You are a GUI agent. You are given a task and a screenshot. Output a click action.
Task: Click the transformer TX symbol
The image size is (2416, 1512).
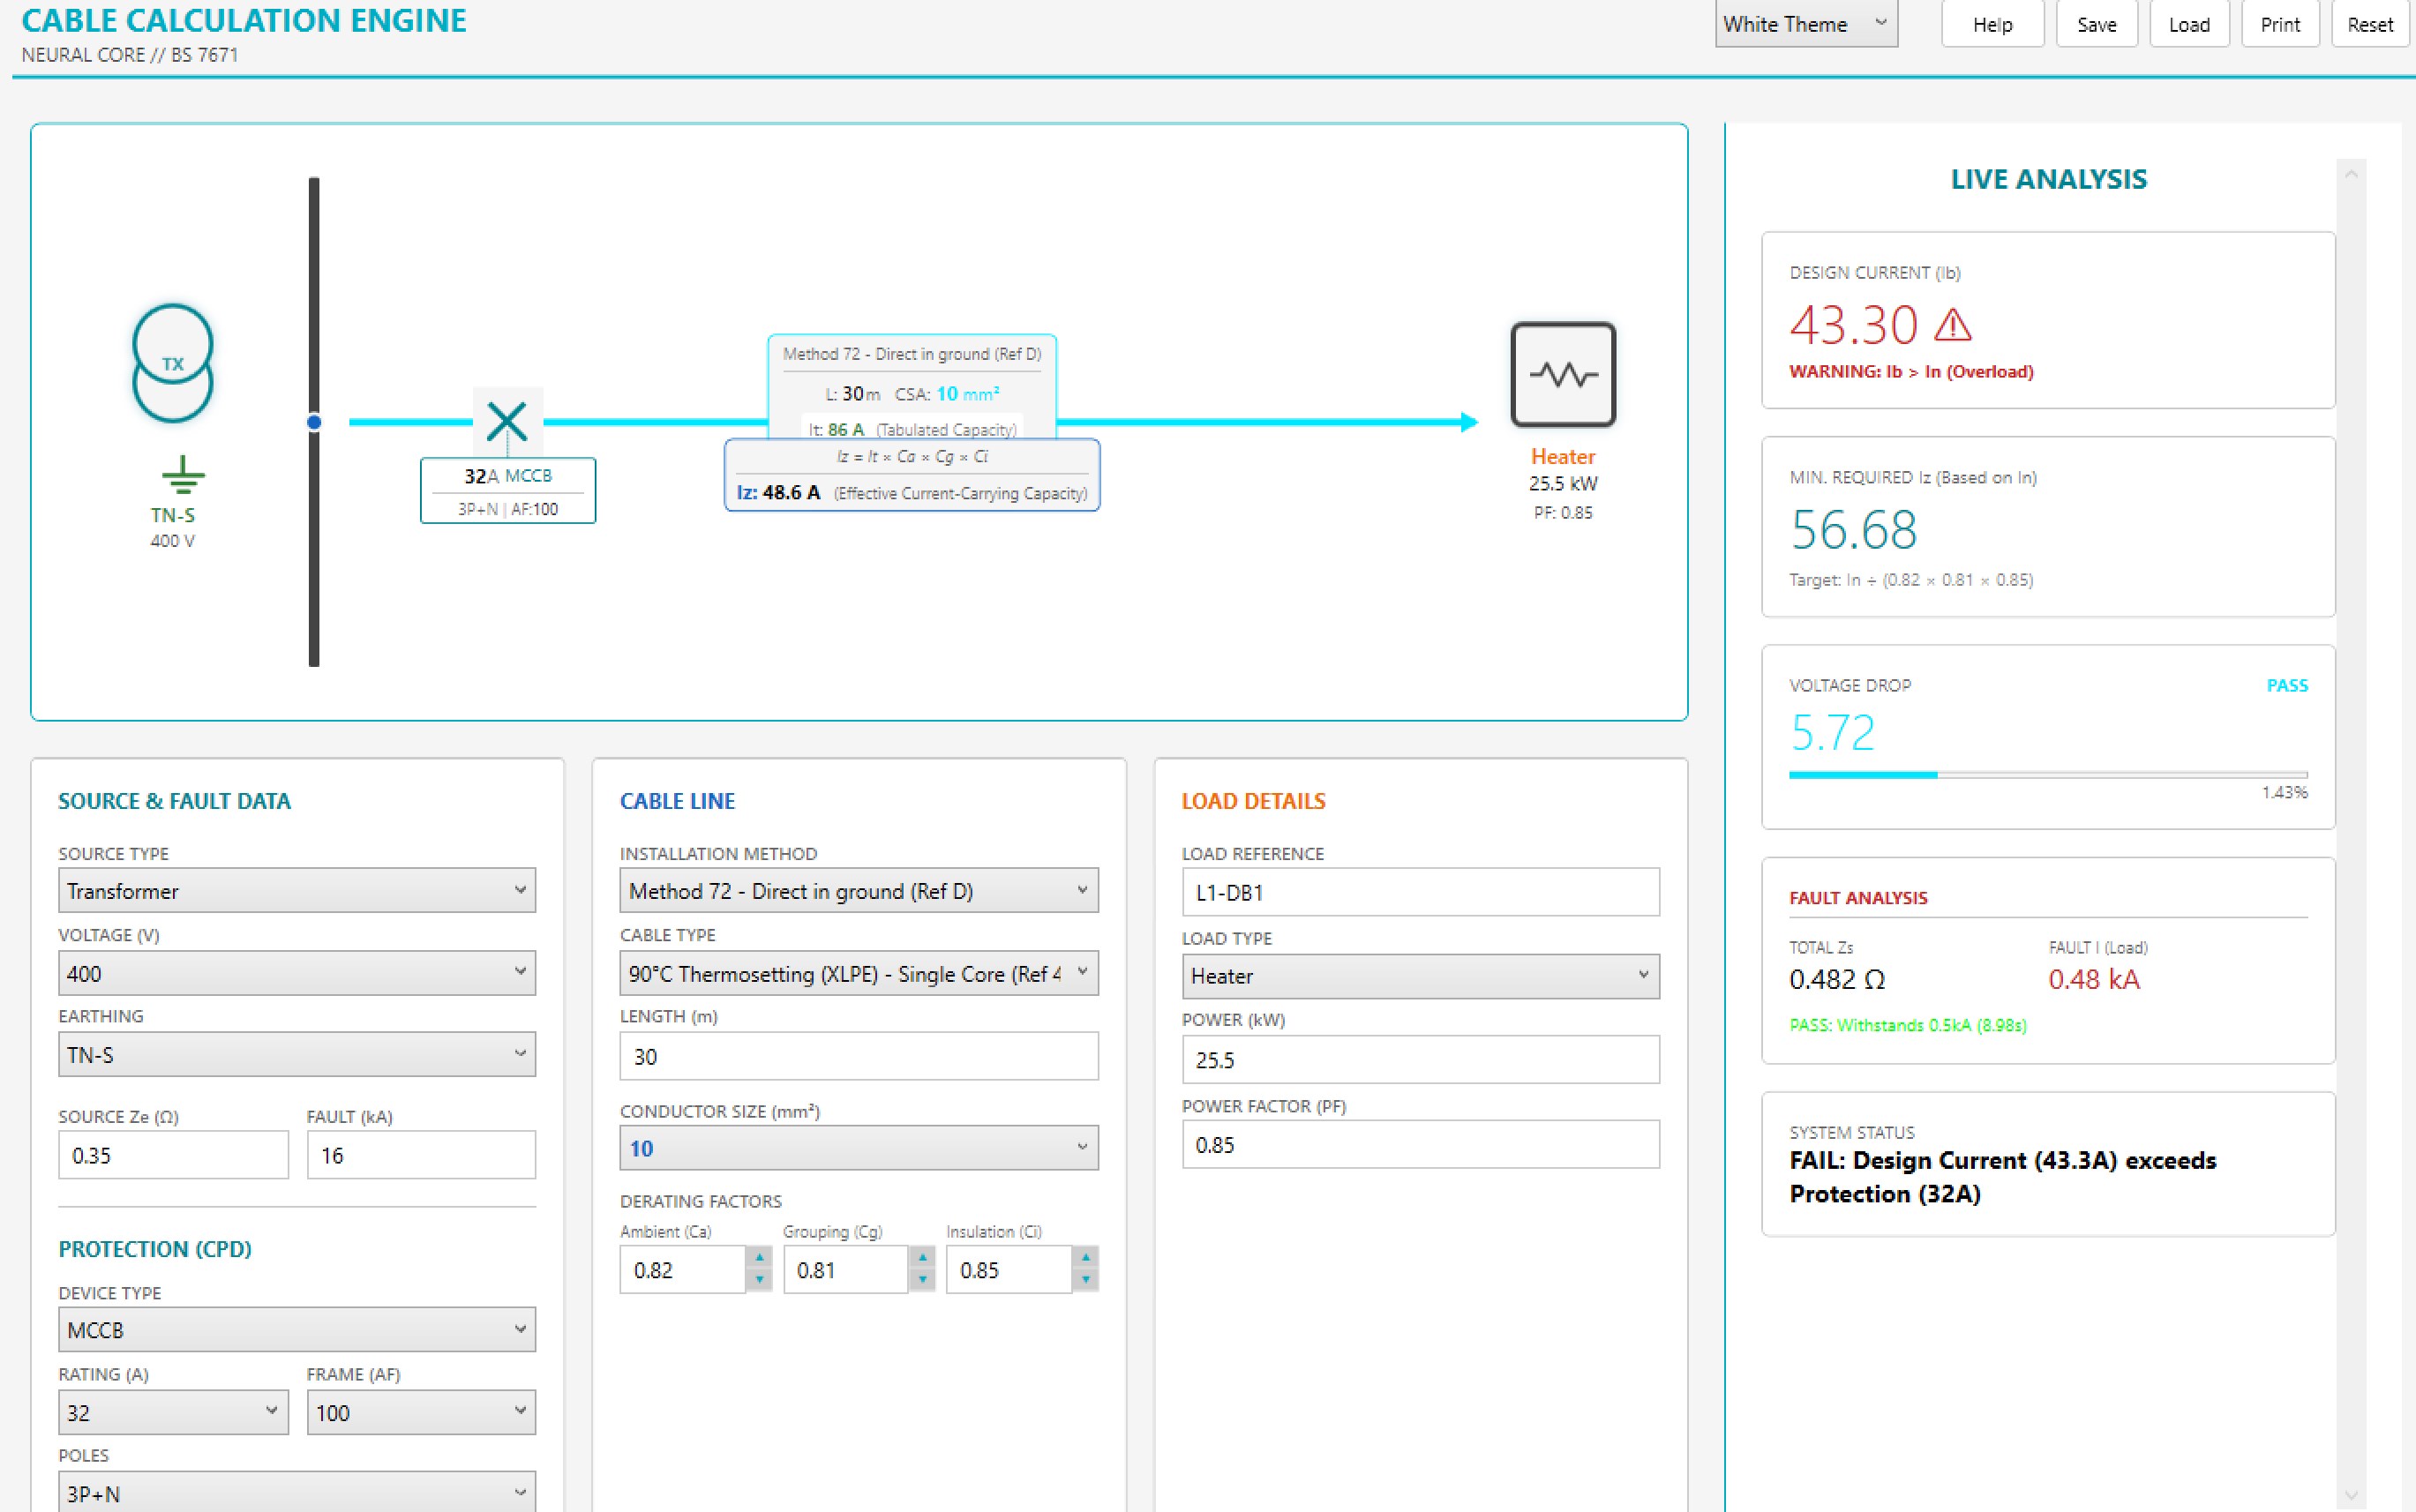(x=173, y=363)
